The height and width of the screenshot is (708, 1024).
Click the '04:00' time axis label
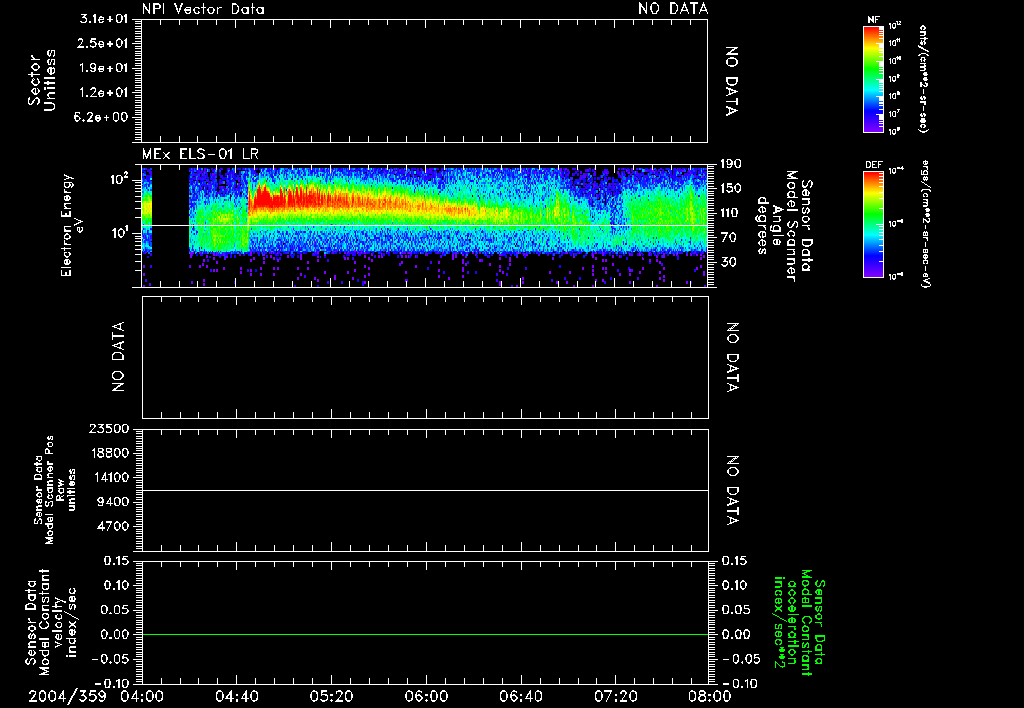142,696
